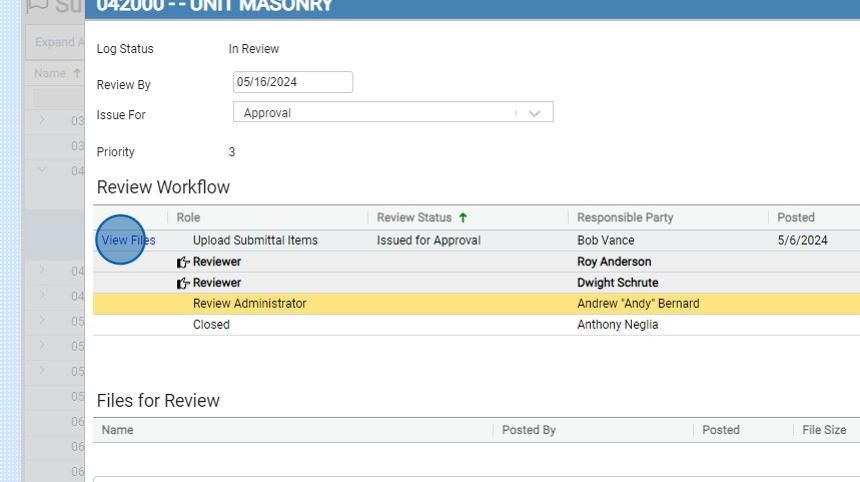Sort files by the File Size header
860x482 pixels.
(x=824, y=430)
